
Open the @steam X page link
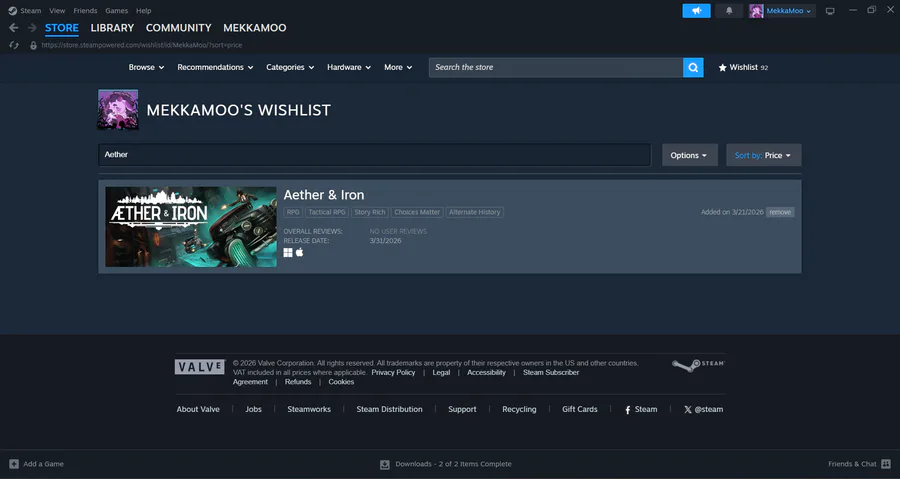click(703, 410)
